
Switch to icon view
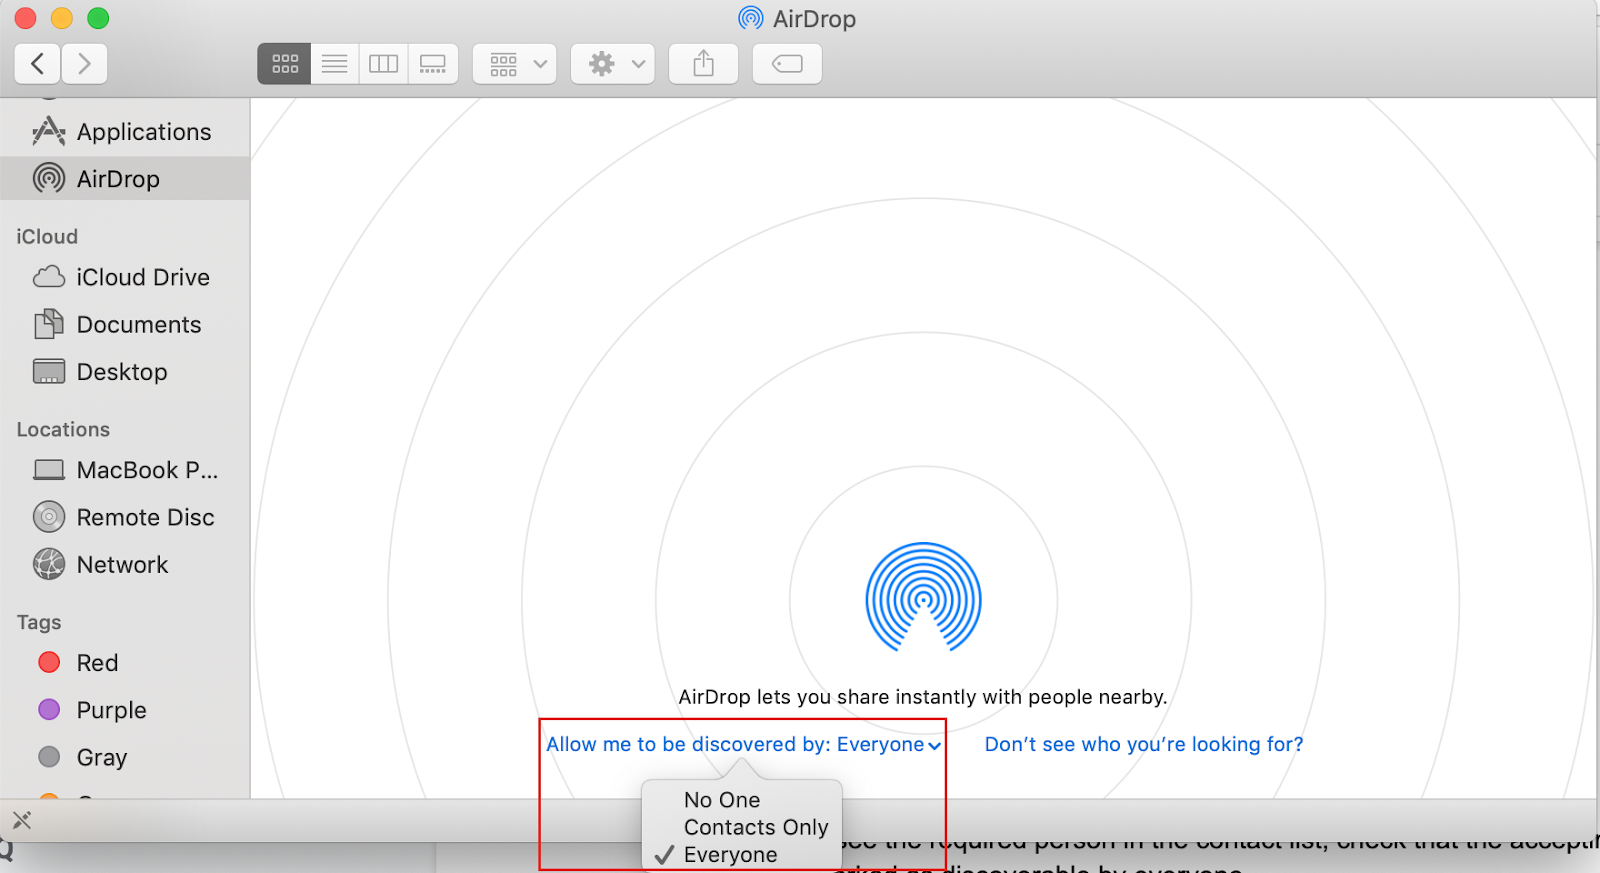[x=285, y=64]
